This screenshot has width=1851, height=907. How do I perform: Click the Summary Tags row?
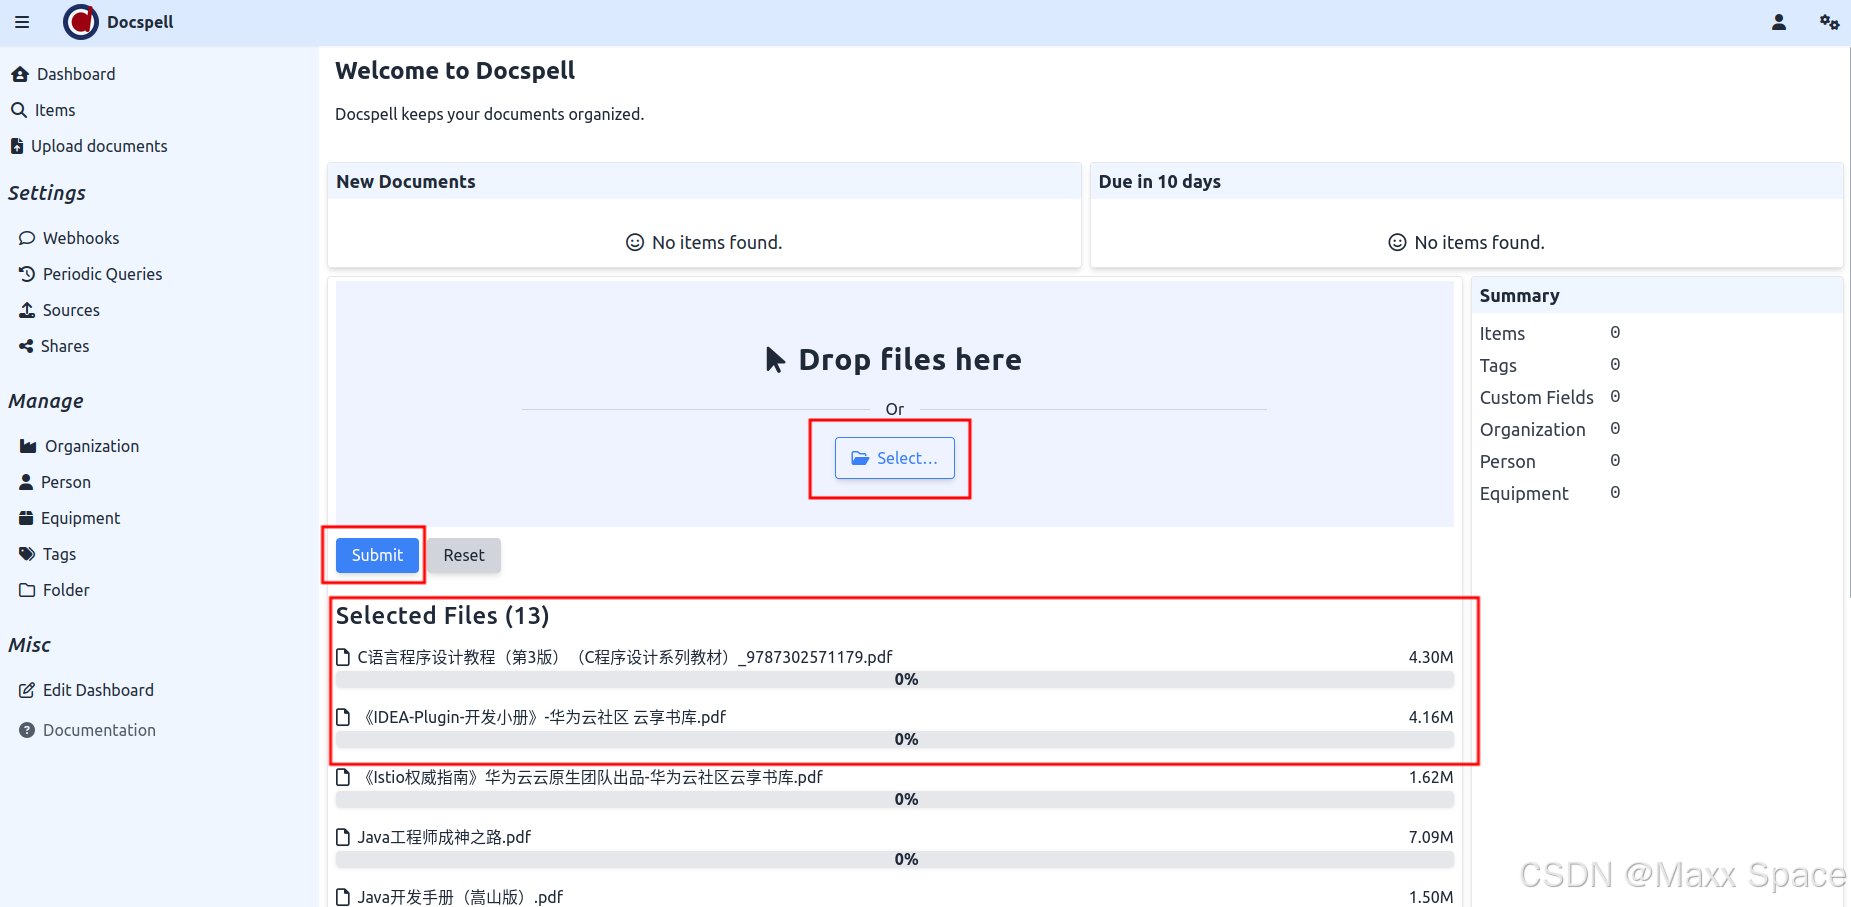tap(1550, 365)
